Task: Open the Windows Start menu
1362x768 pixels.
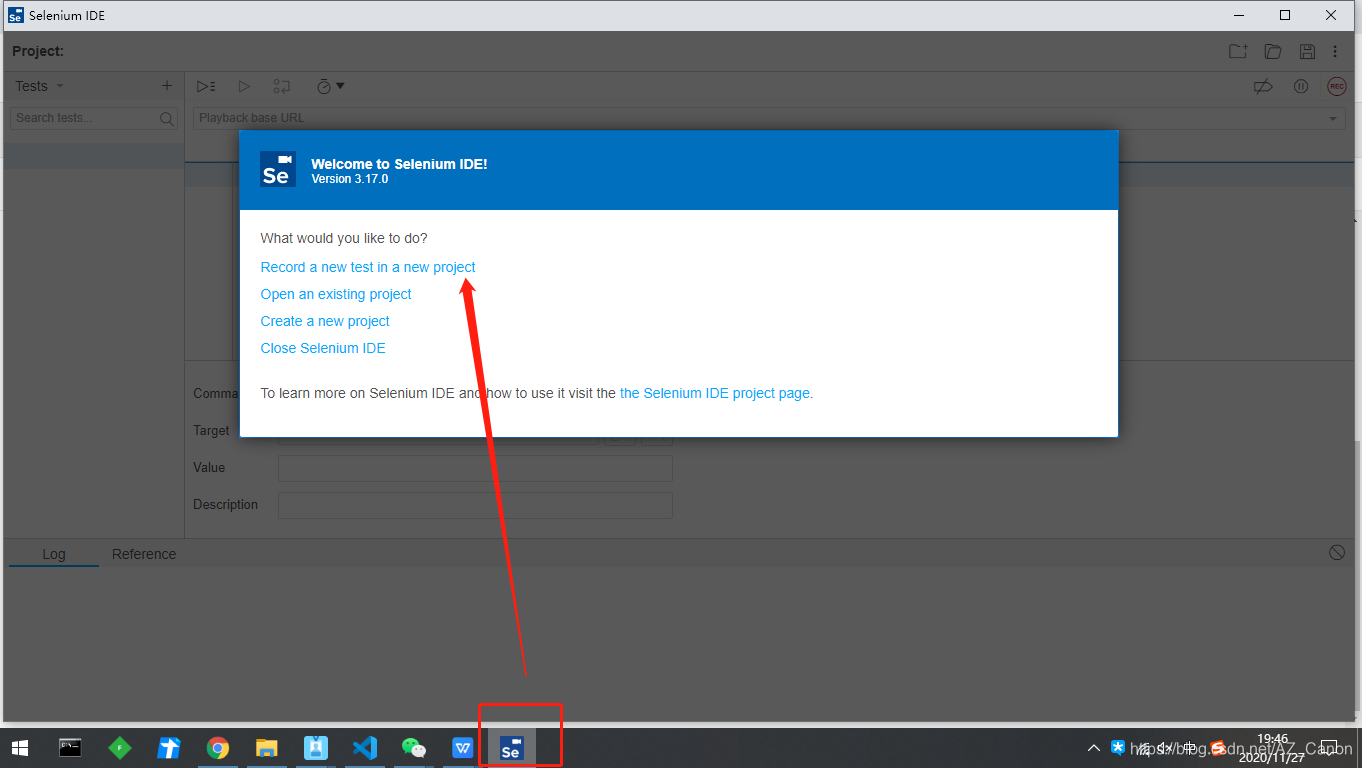Action: coord(19,748)
